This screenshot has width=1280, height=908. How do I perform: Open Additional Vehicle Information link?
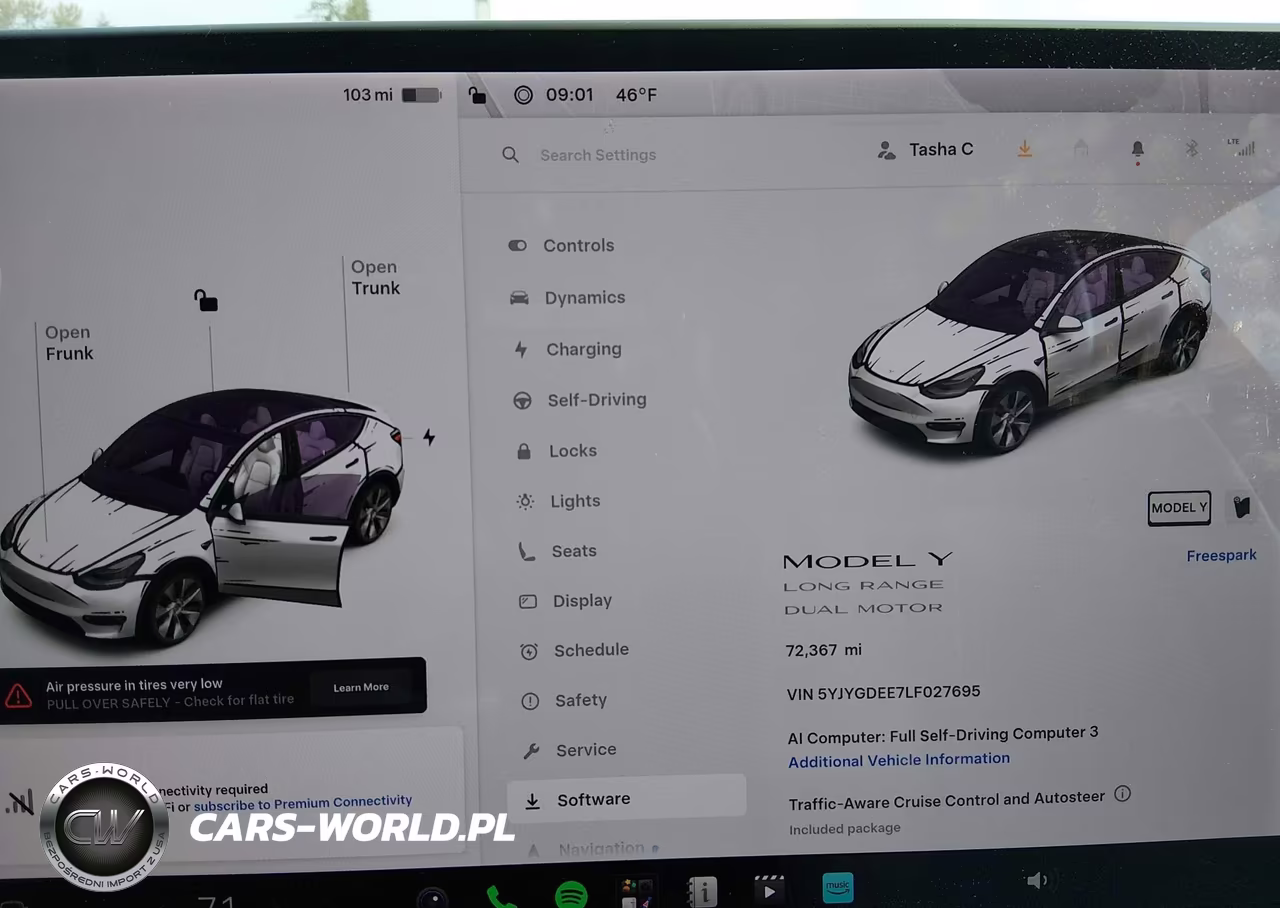tap(899, 760)
